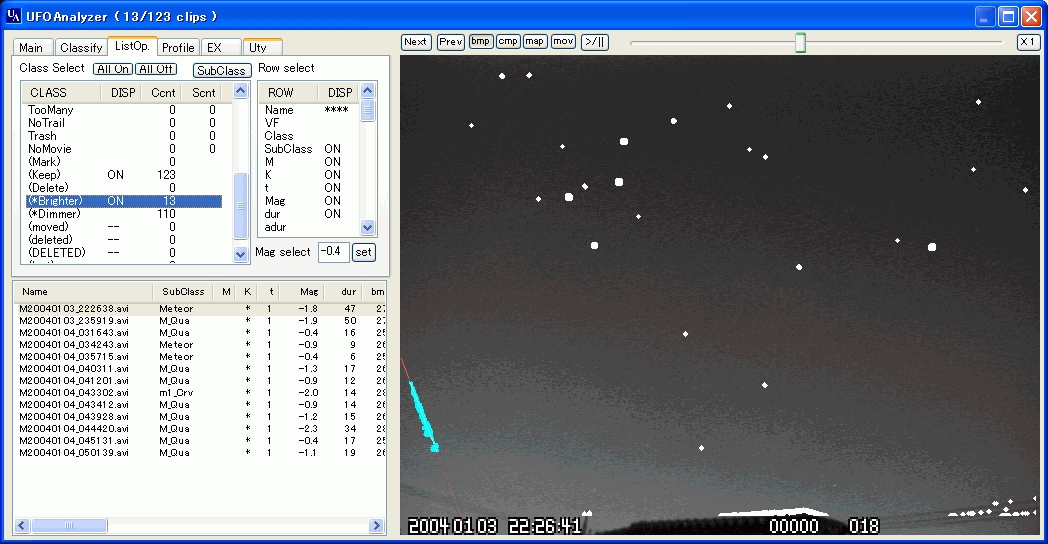Viewport: 1048px width, 544px height.
Task: Click the playback position slider handle
Action: (x=800, y=42)
